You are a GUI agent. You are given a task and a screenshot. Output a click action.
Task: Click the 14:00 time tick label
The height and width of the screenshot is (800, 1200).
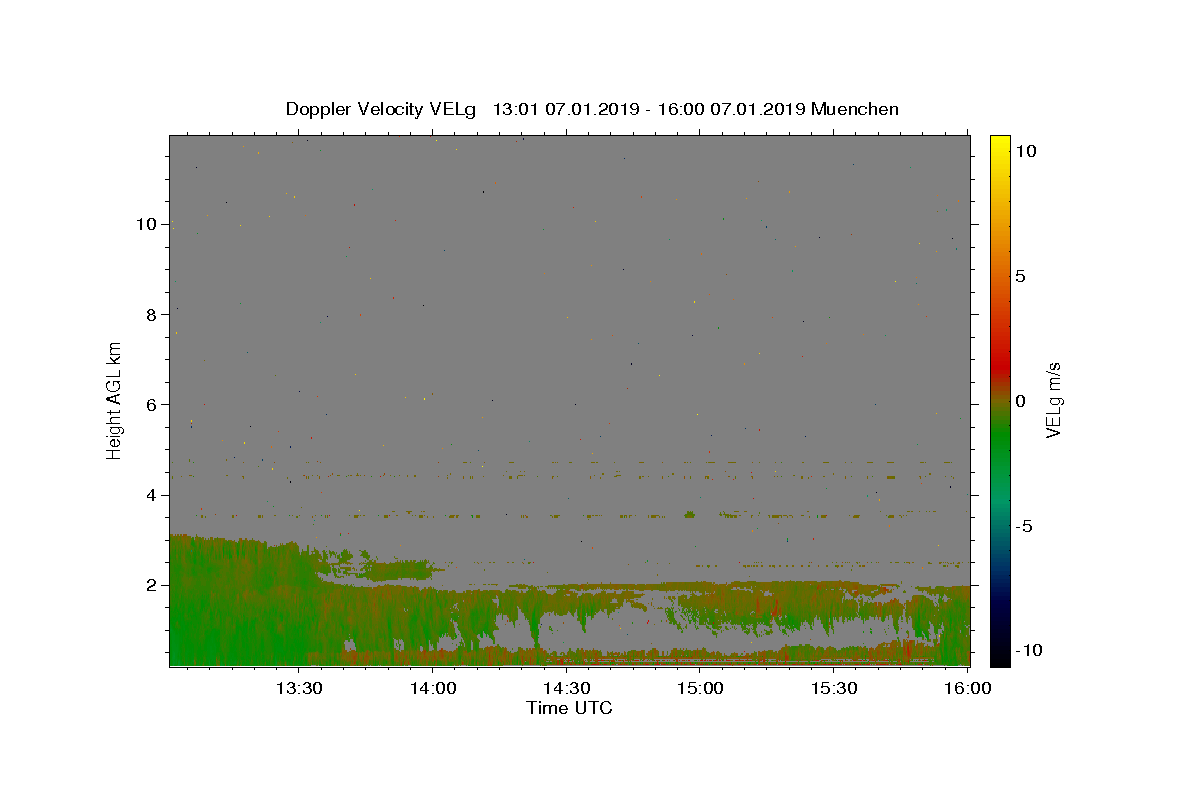[433, 688]
